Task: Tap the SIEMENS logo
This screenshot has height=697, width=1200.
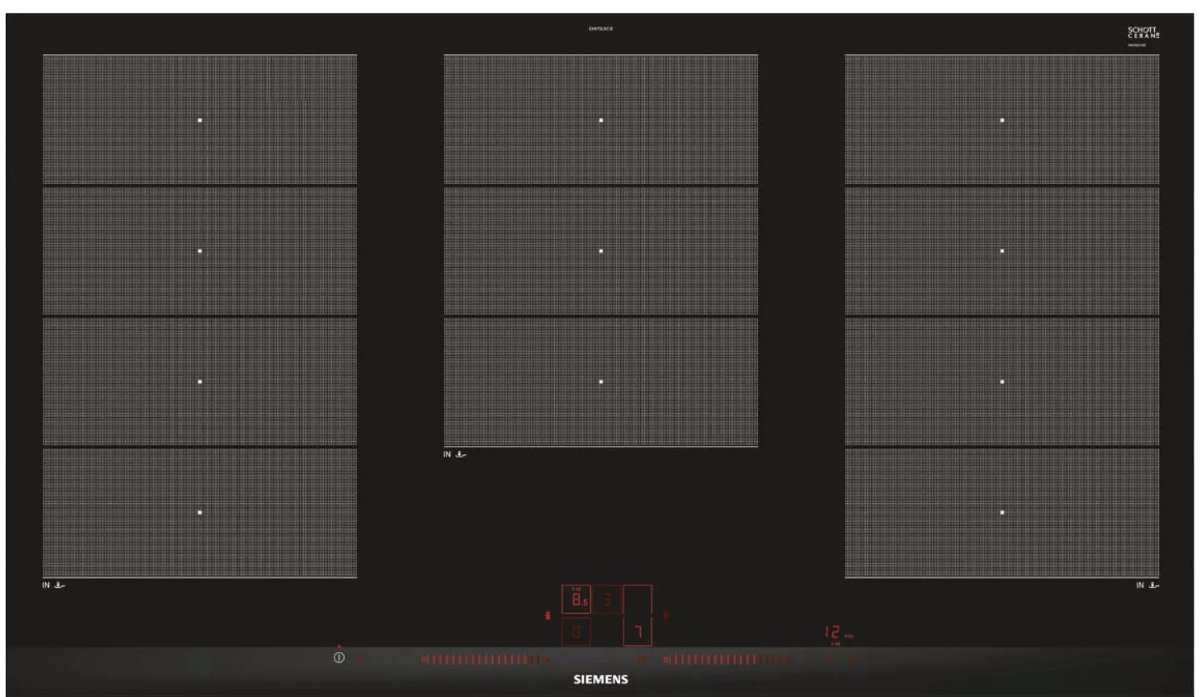Action: (x=600, y=678)
